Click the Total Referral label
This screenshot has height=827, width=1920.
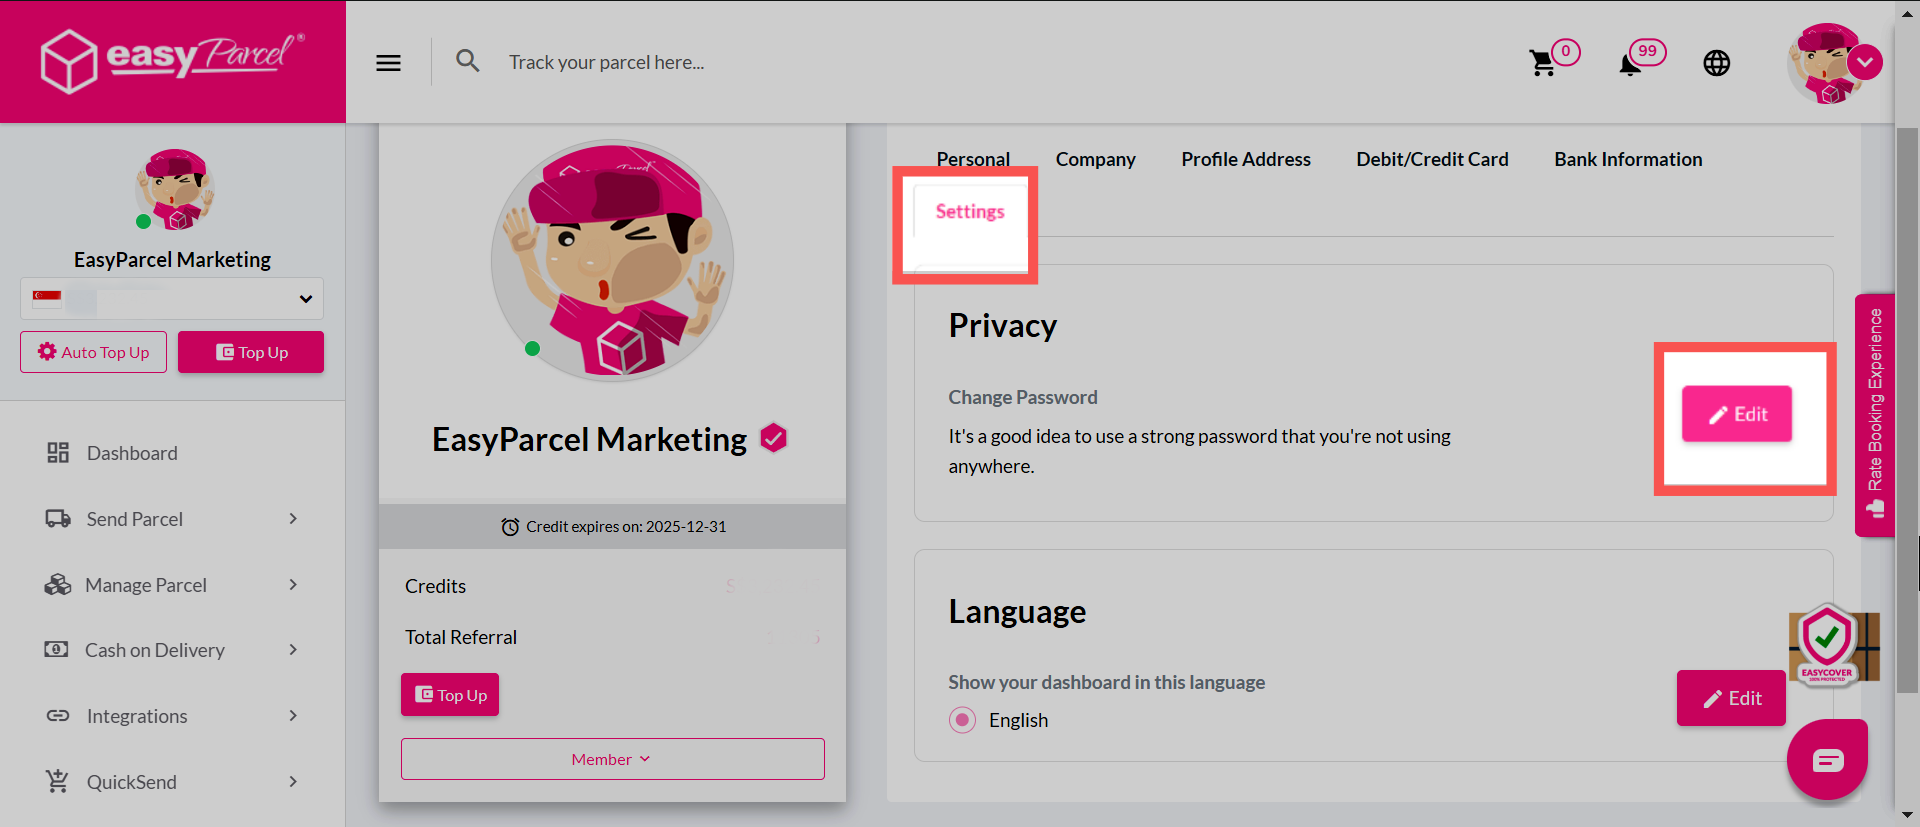pyautogui.click(x=461, y=637)
